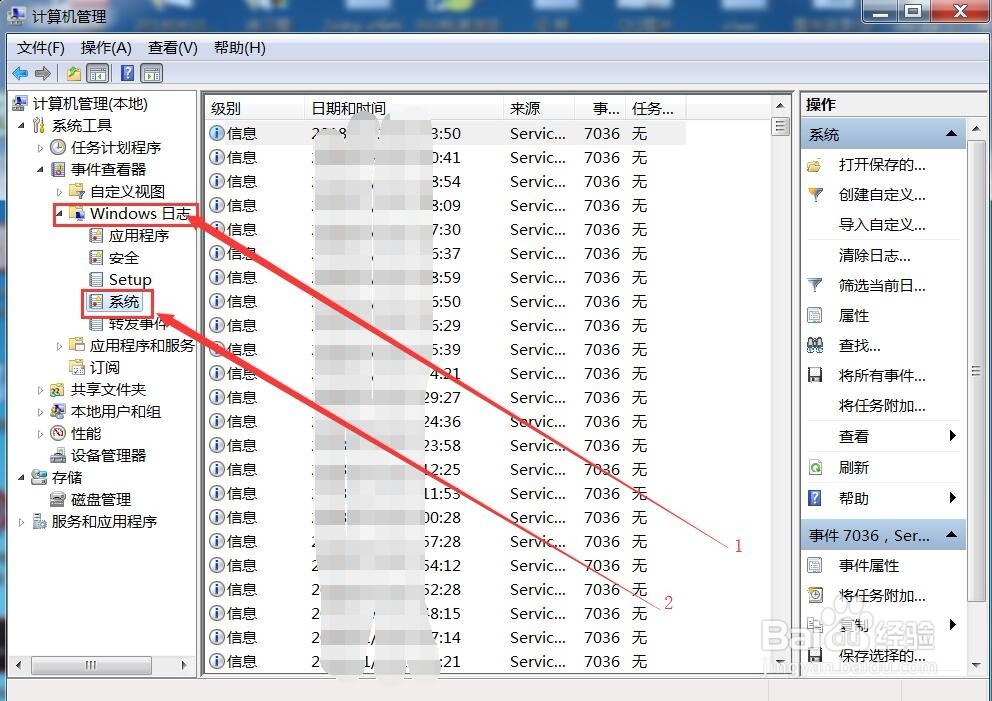
Task: Select 本地用户和组 node
Action: pos(116,412)
